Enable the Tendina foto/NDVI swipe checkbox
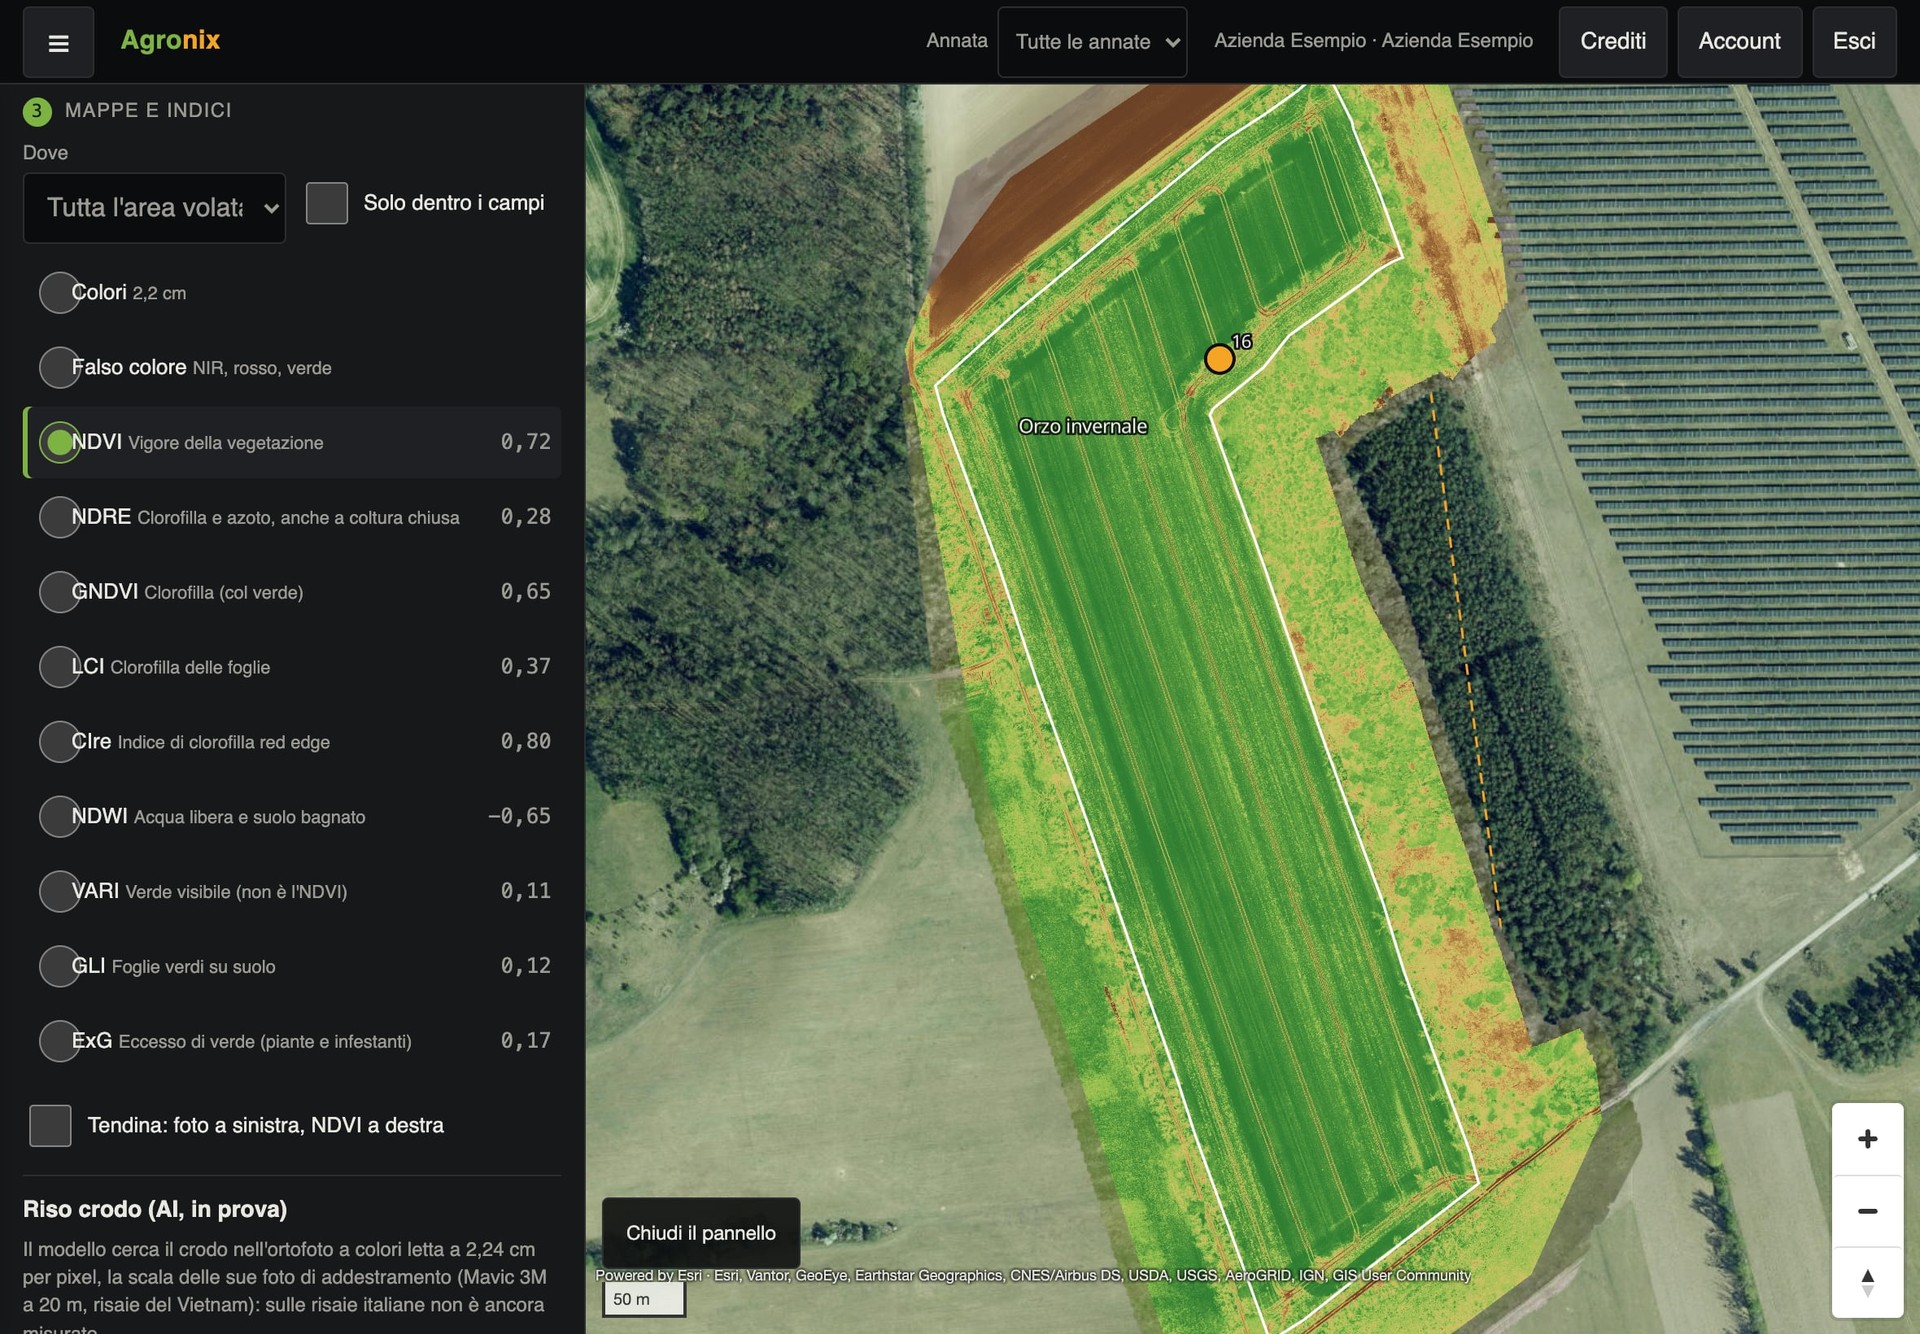Viewport: 1920px width, 1334px height. click(50, 1125)
